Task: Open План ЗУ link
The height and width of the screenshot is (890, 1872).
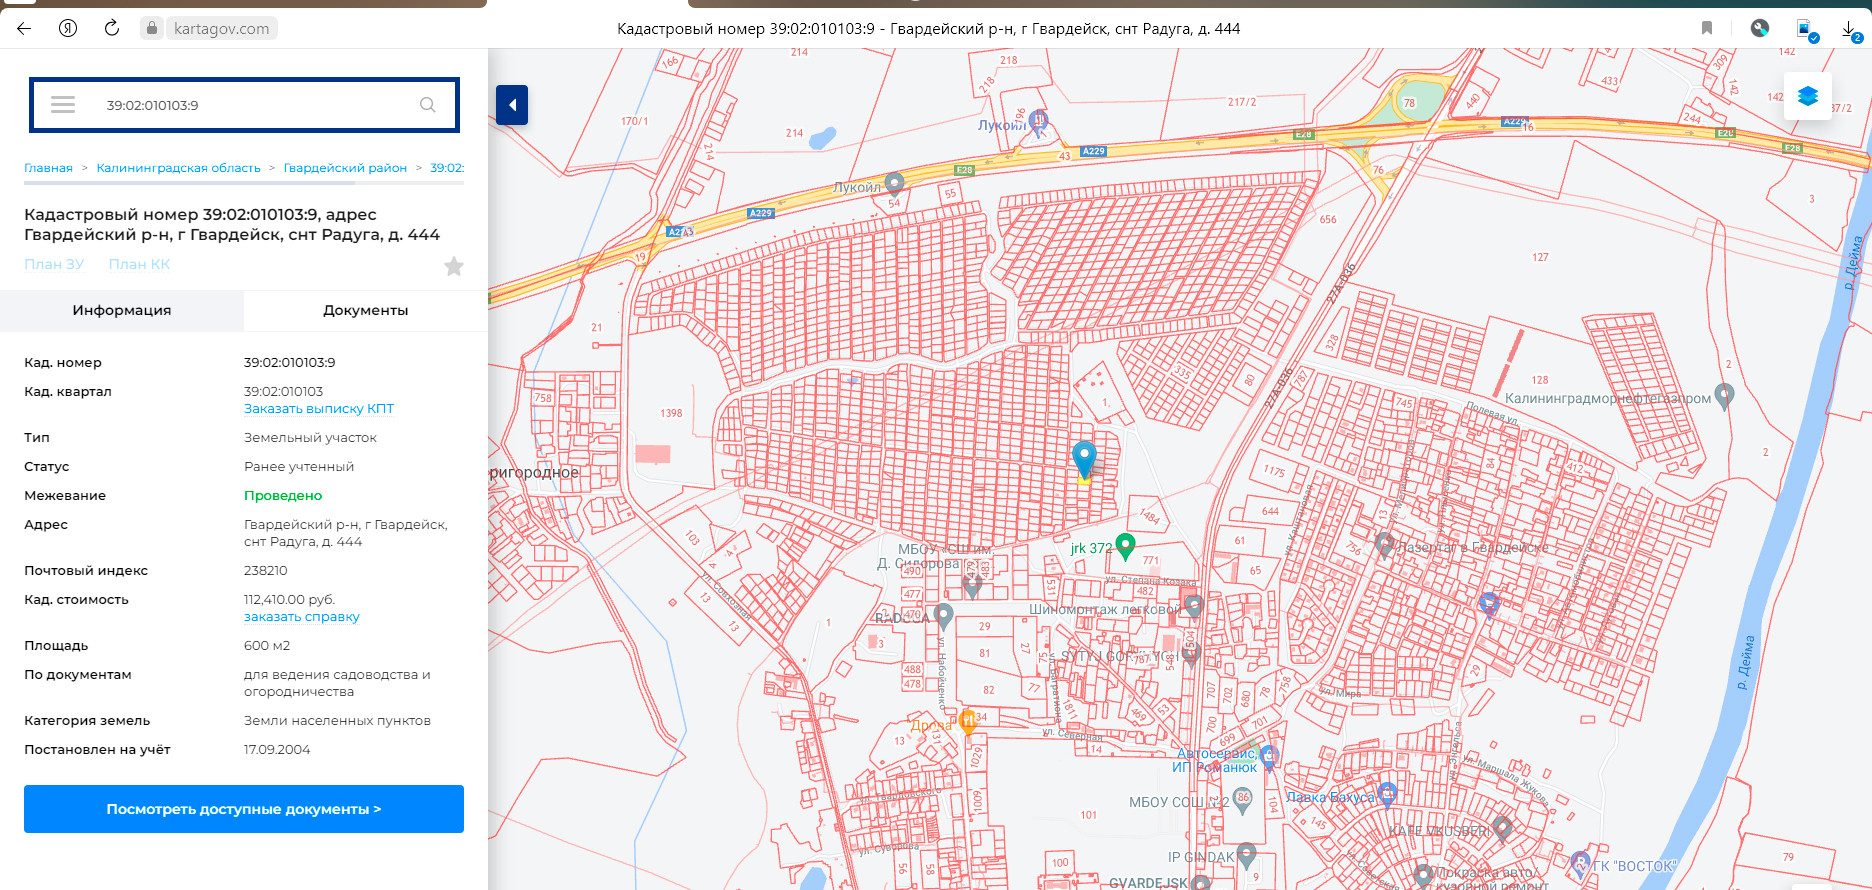Action: (x=54, y=264)
